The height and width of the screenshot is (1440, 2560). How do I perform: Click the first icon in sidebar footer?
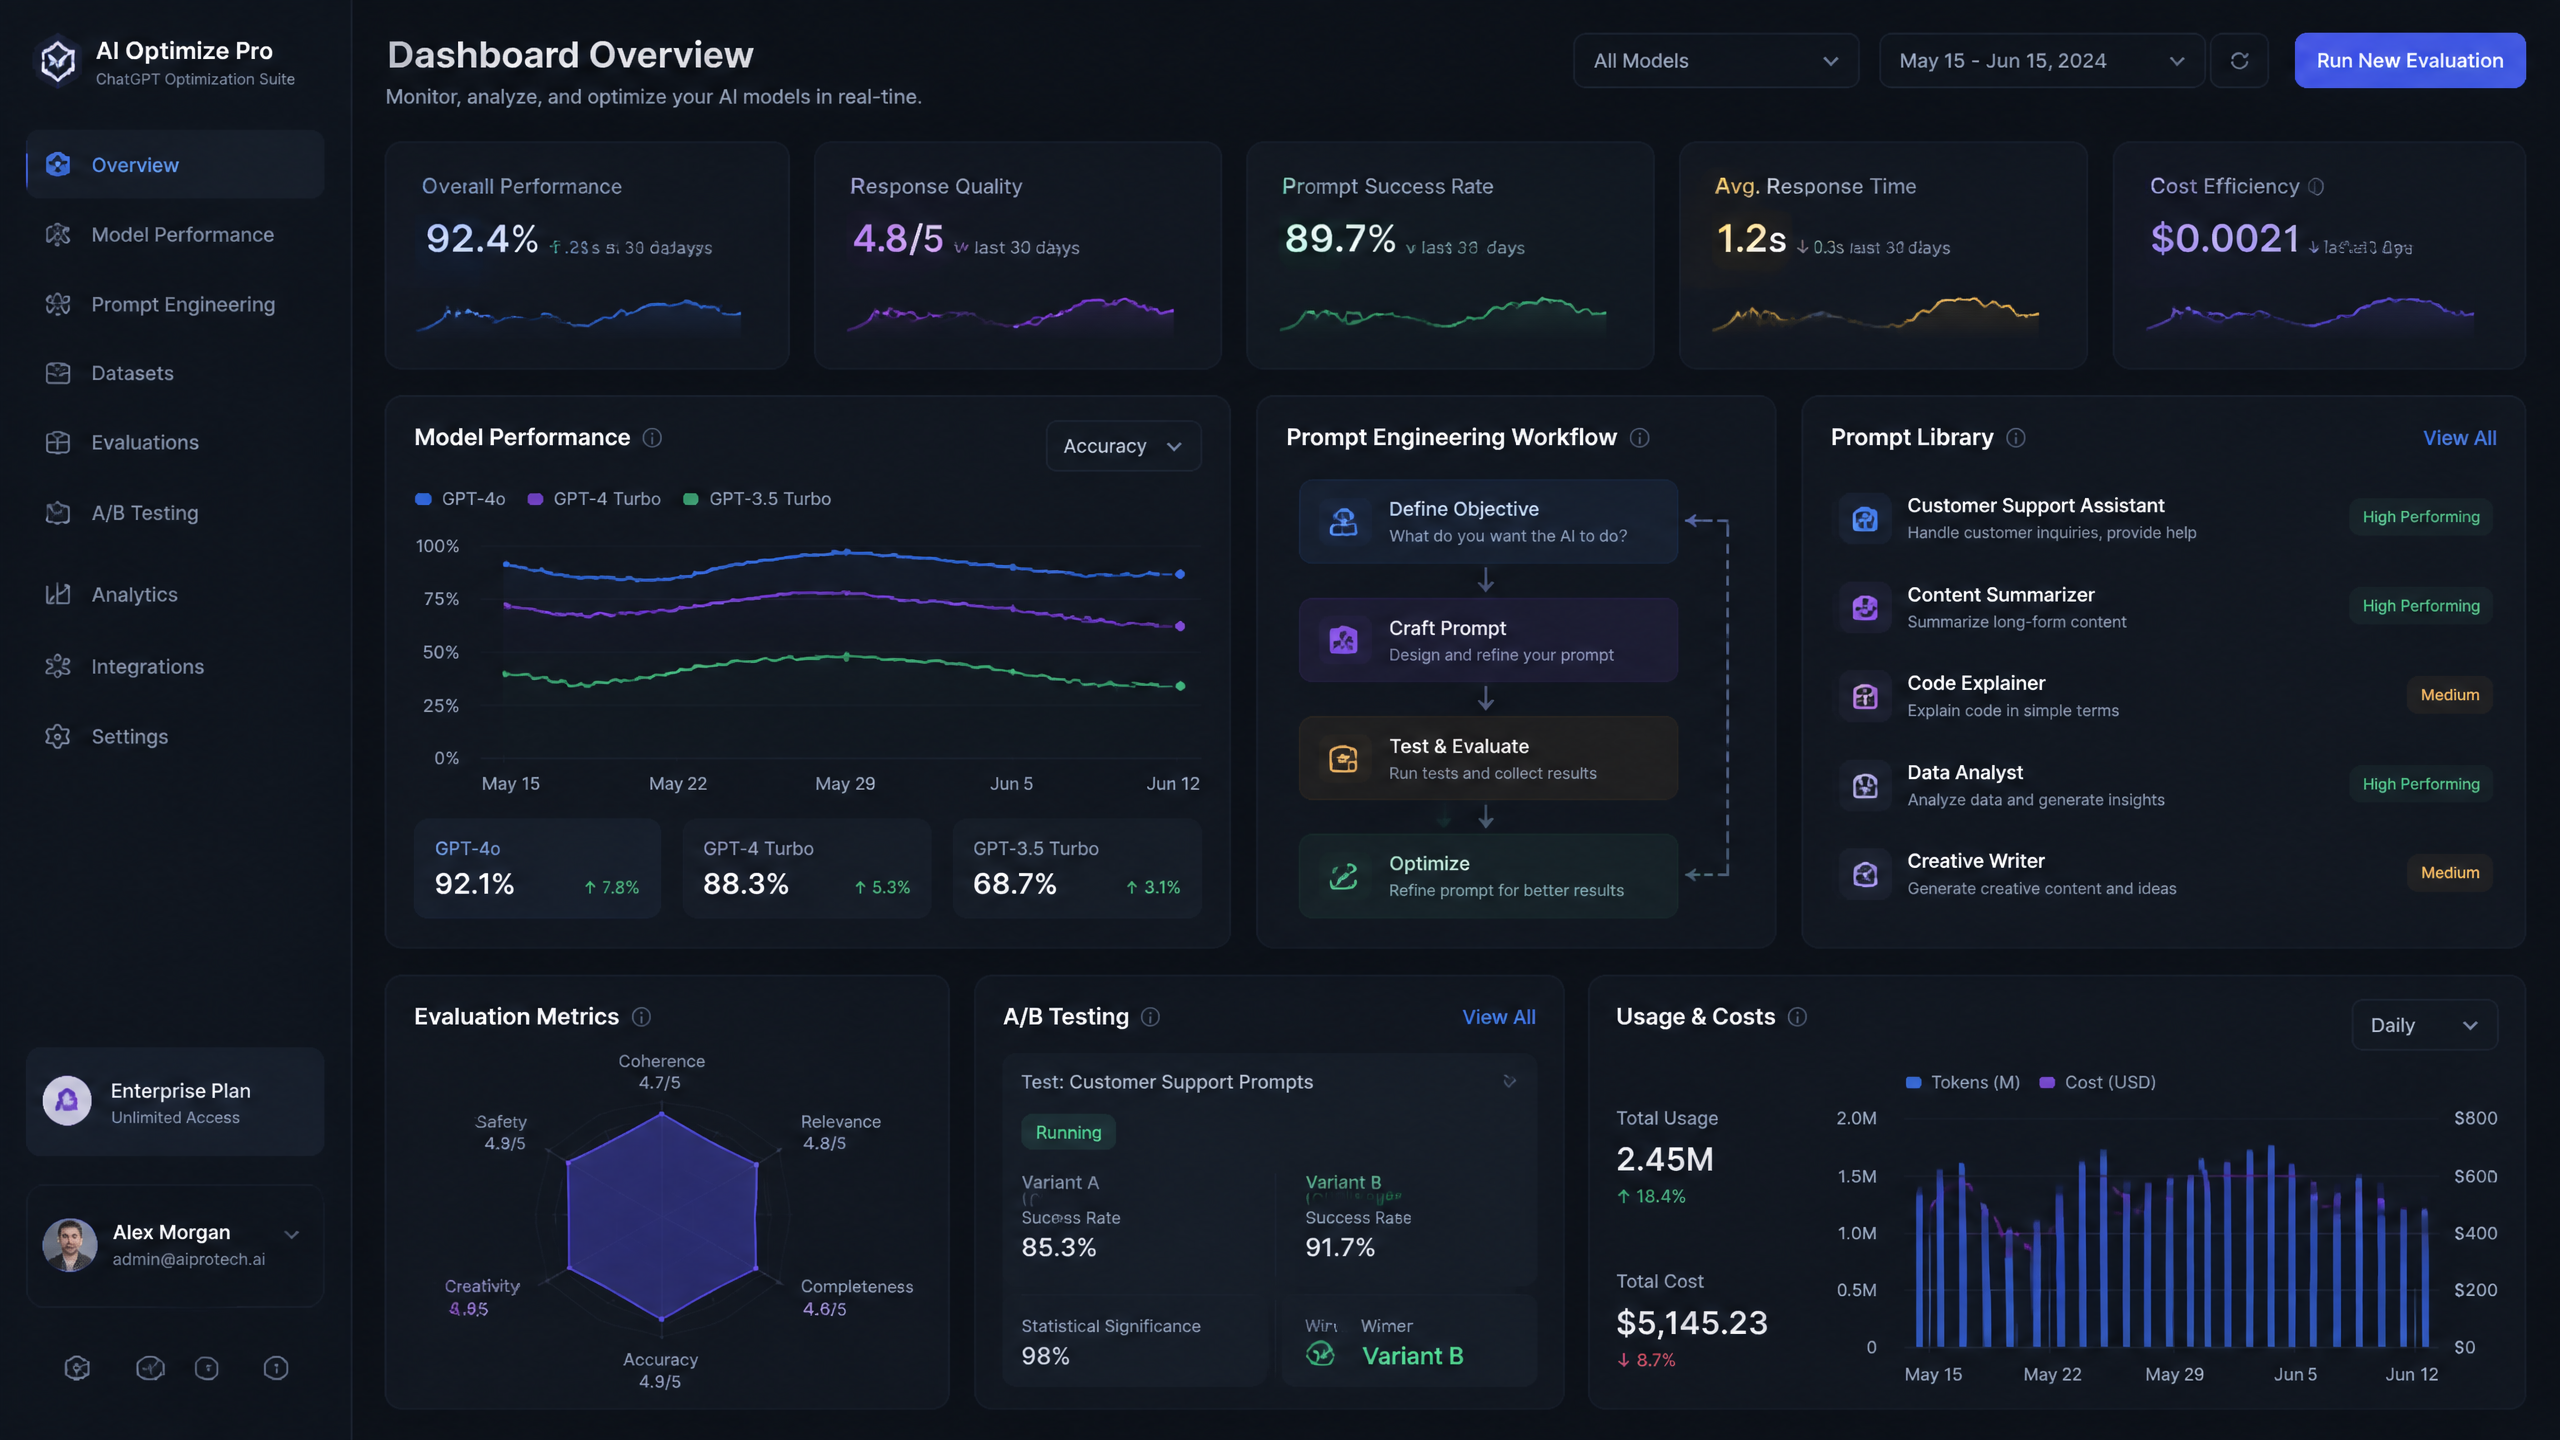coord(77,1368)
